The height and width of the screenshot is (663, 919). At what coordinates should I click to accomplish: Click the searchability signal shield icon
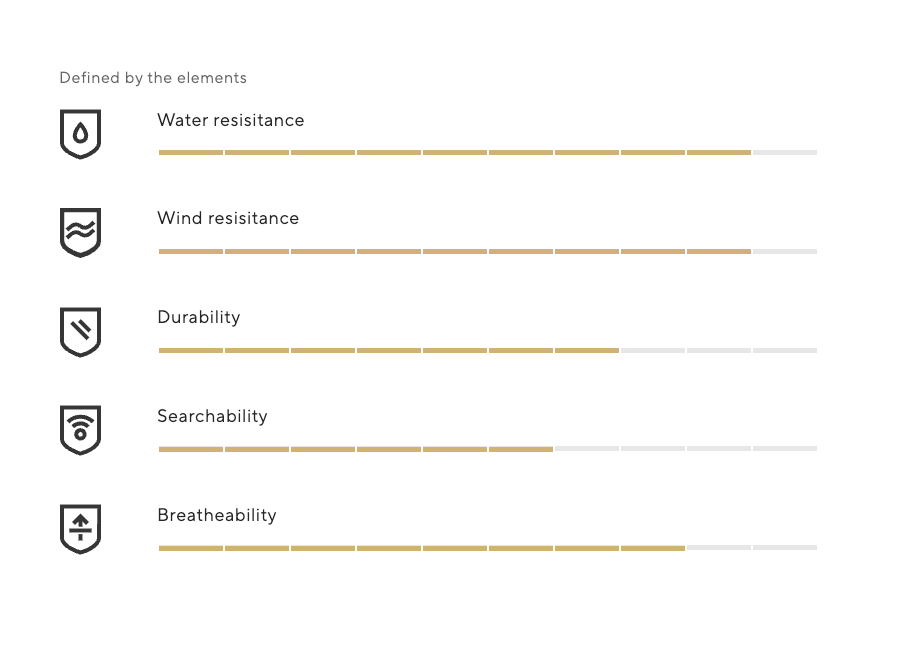pyautogui.click(x=80, y=430)
